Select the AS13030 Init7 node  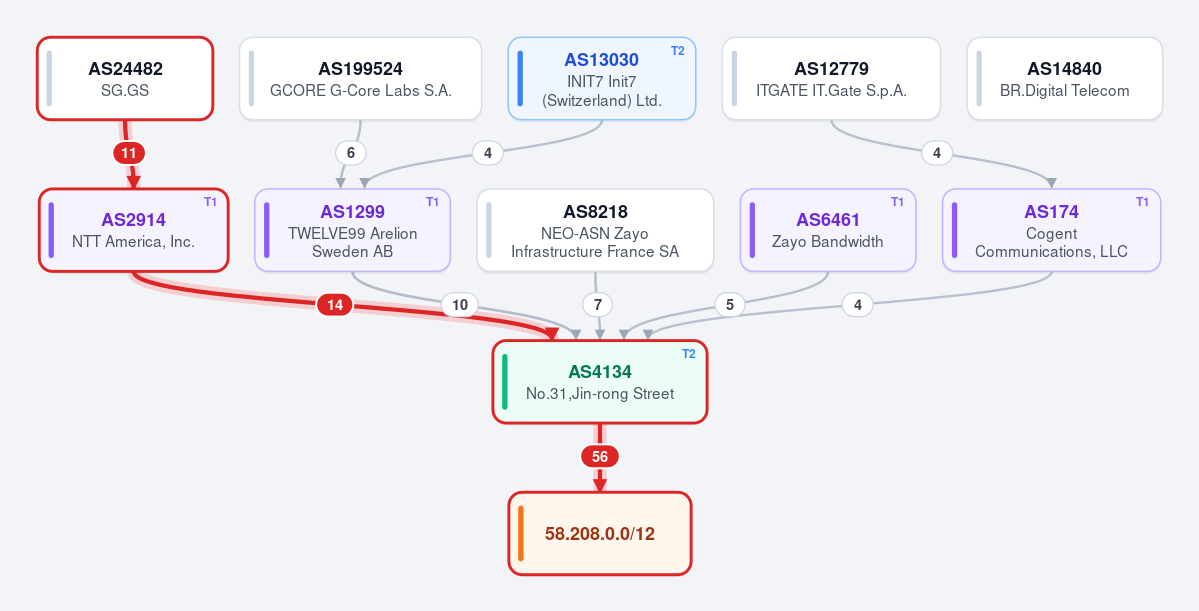[602, 79]
